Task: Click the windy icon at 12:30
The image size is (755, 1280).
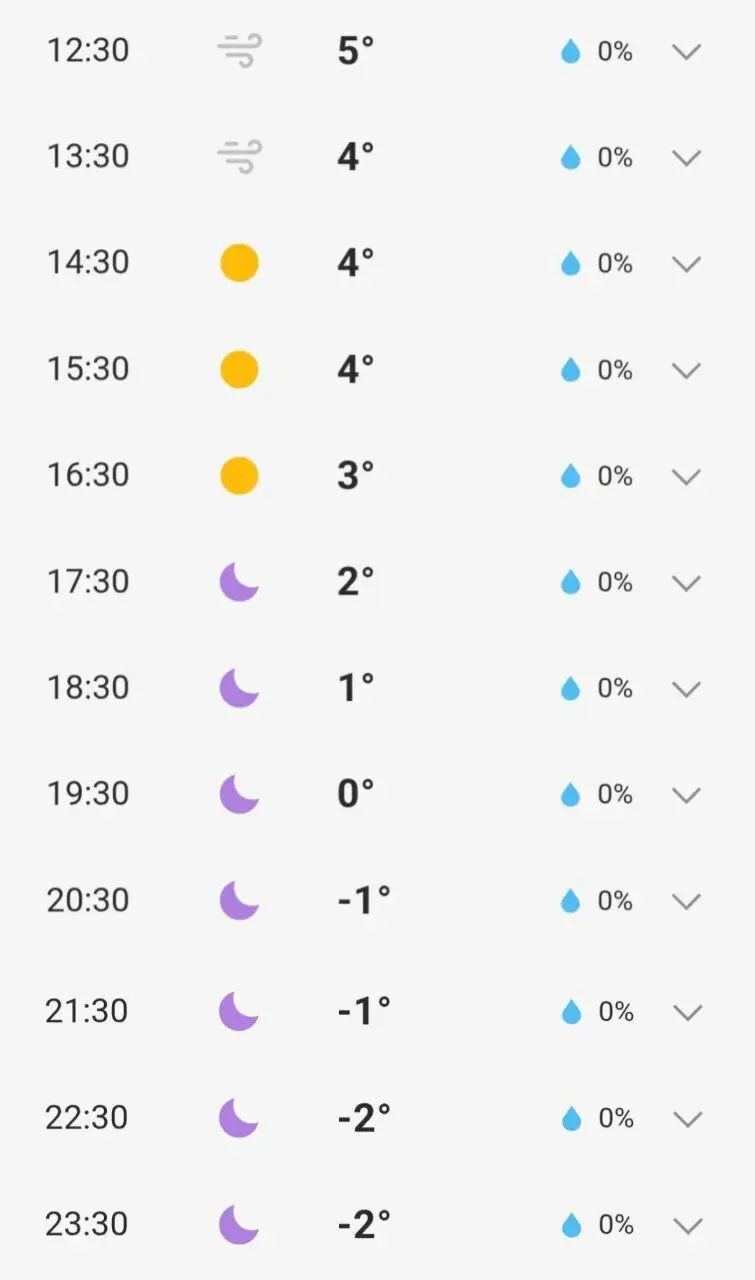Action: click(x=240, y=51)
